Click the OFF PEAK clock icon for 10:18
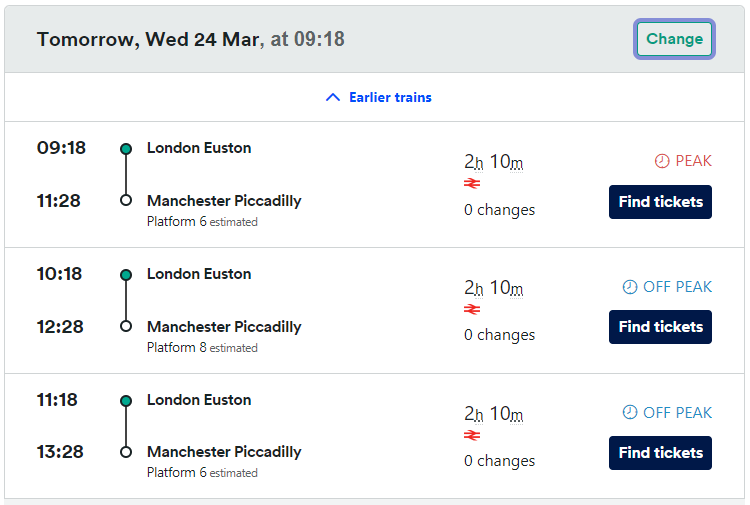This screenshot has height=505, width=750. tap(630, 287)
